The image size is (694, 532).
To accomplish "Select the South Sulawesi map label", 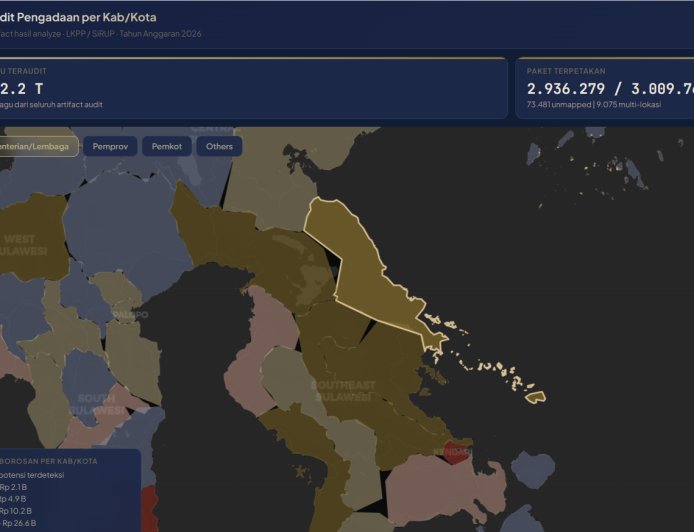I will click(x=97, y=404).
